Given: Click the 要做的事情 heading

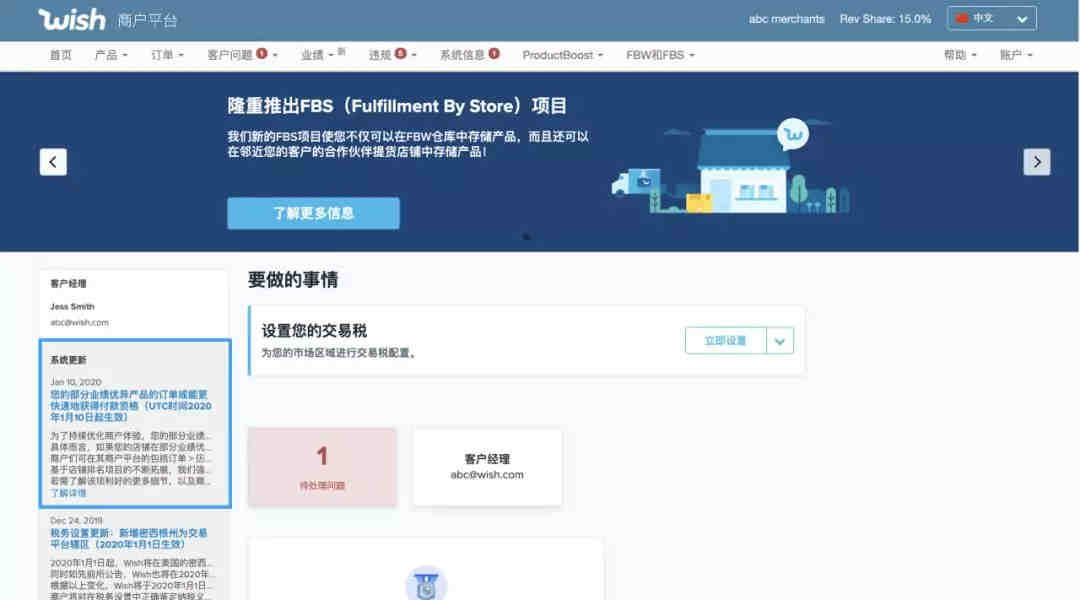Looking at the screenshot, I should click(293, 280).
